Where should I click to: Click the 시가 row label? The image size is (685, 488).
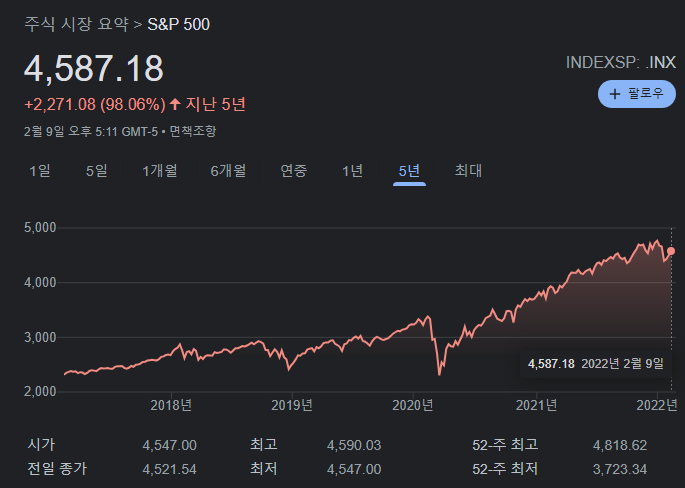pos(42,445)
